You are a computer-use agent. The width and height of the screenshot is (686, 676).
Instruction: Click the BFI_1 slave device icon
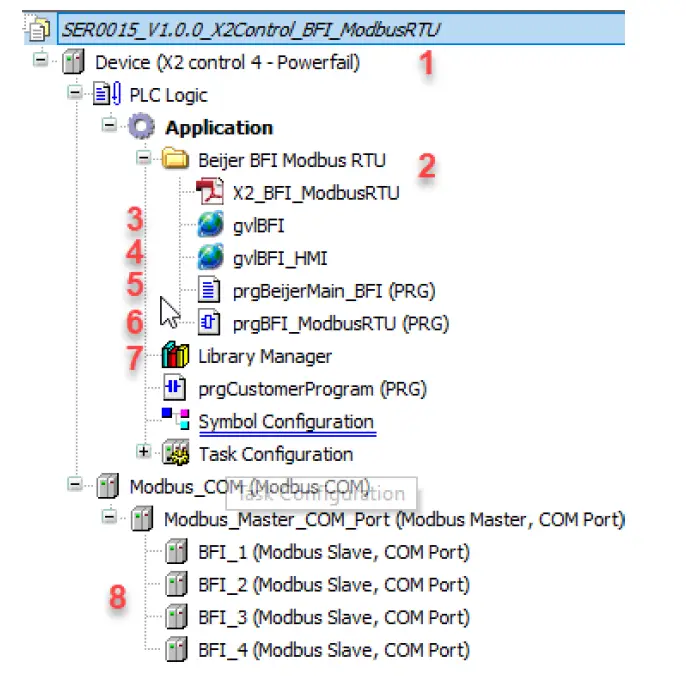click(x=176, y=551)
